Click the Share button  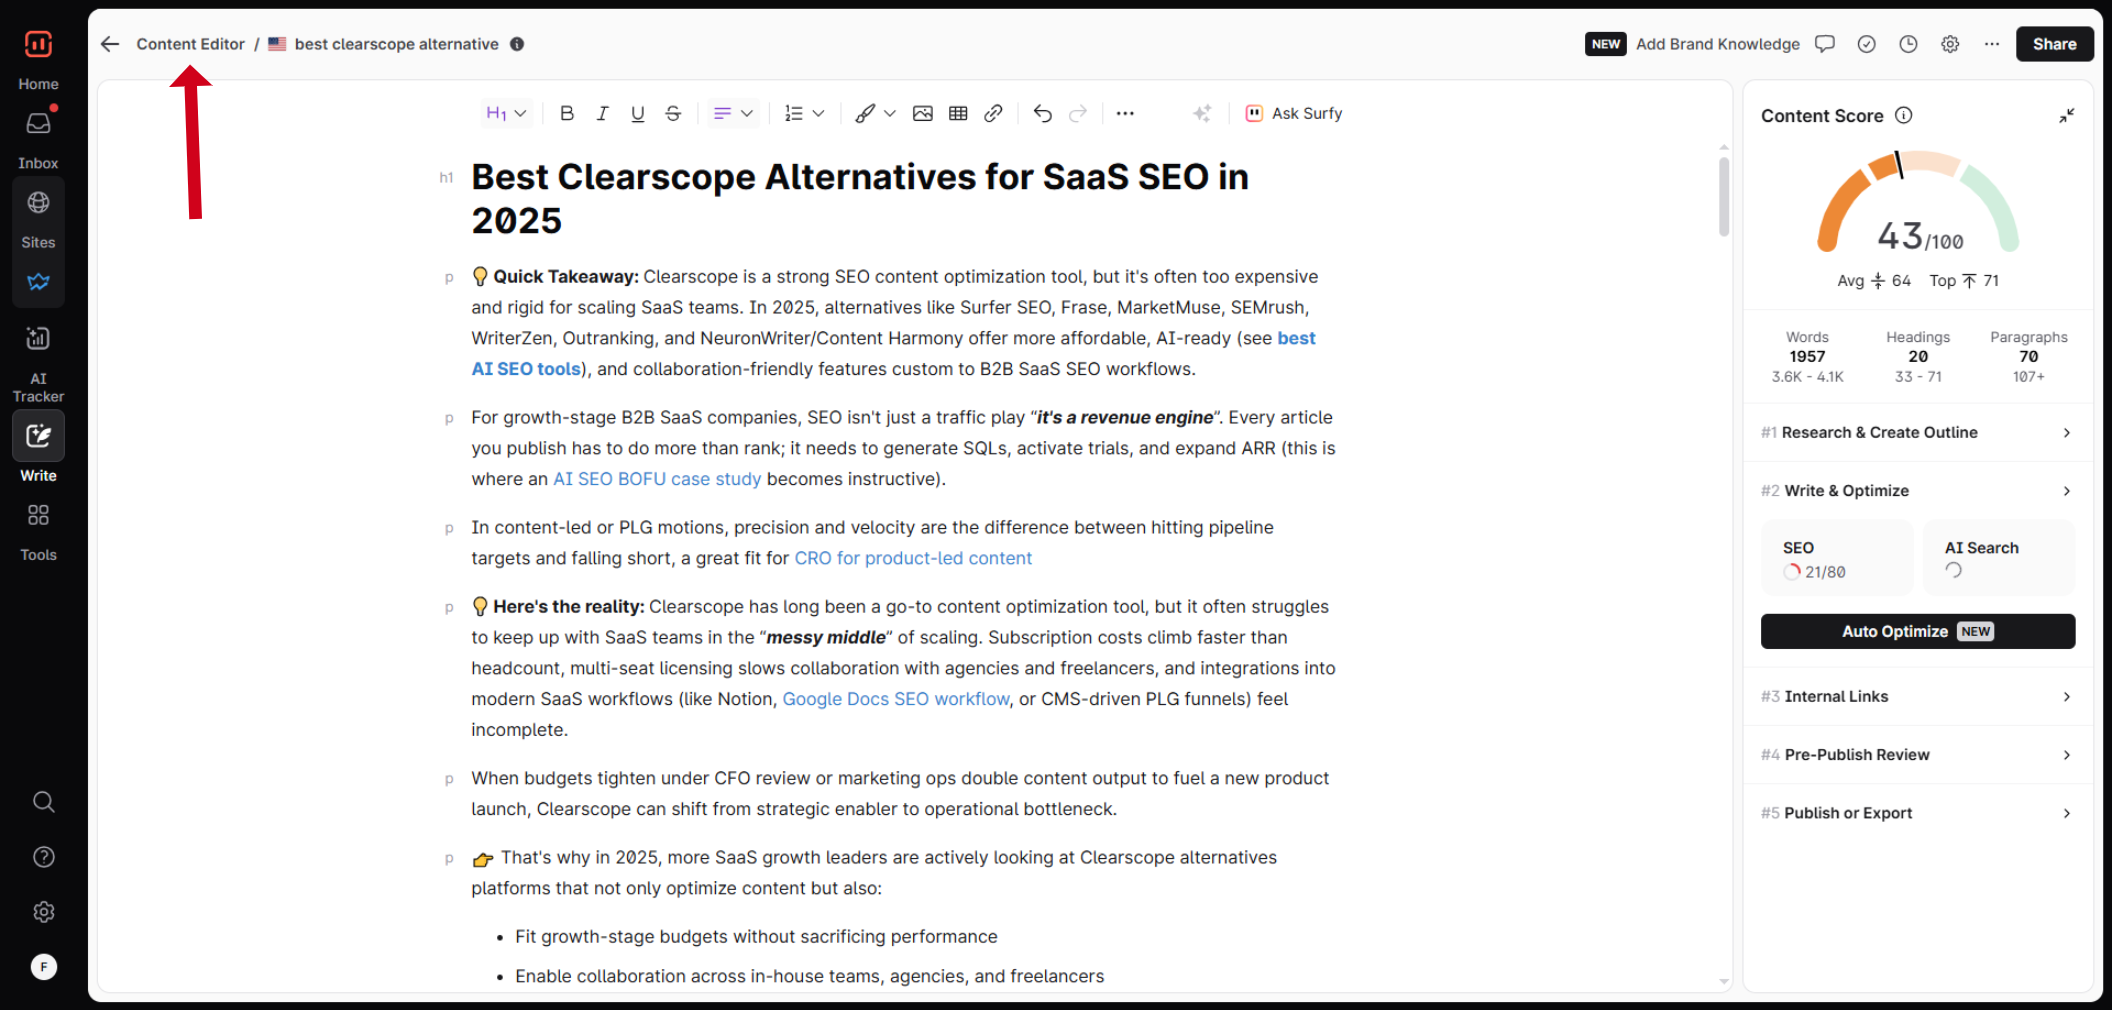click(x=2055, y=44)
